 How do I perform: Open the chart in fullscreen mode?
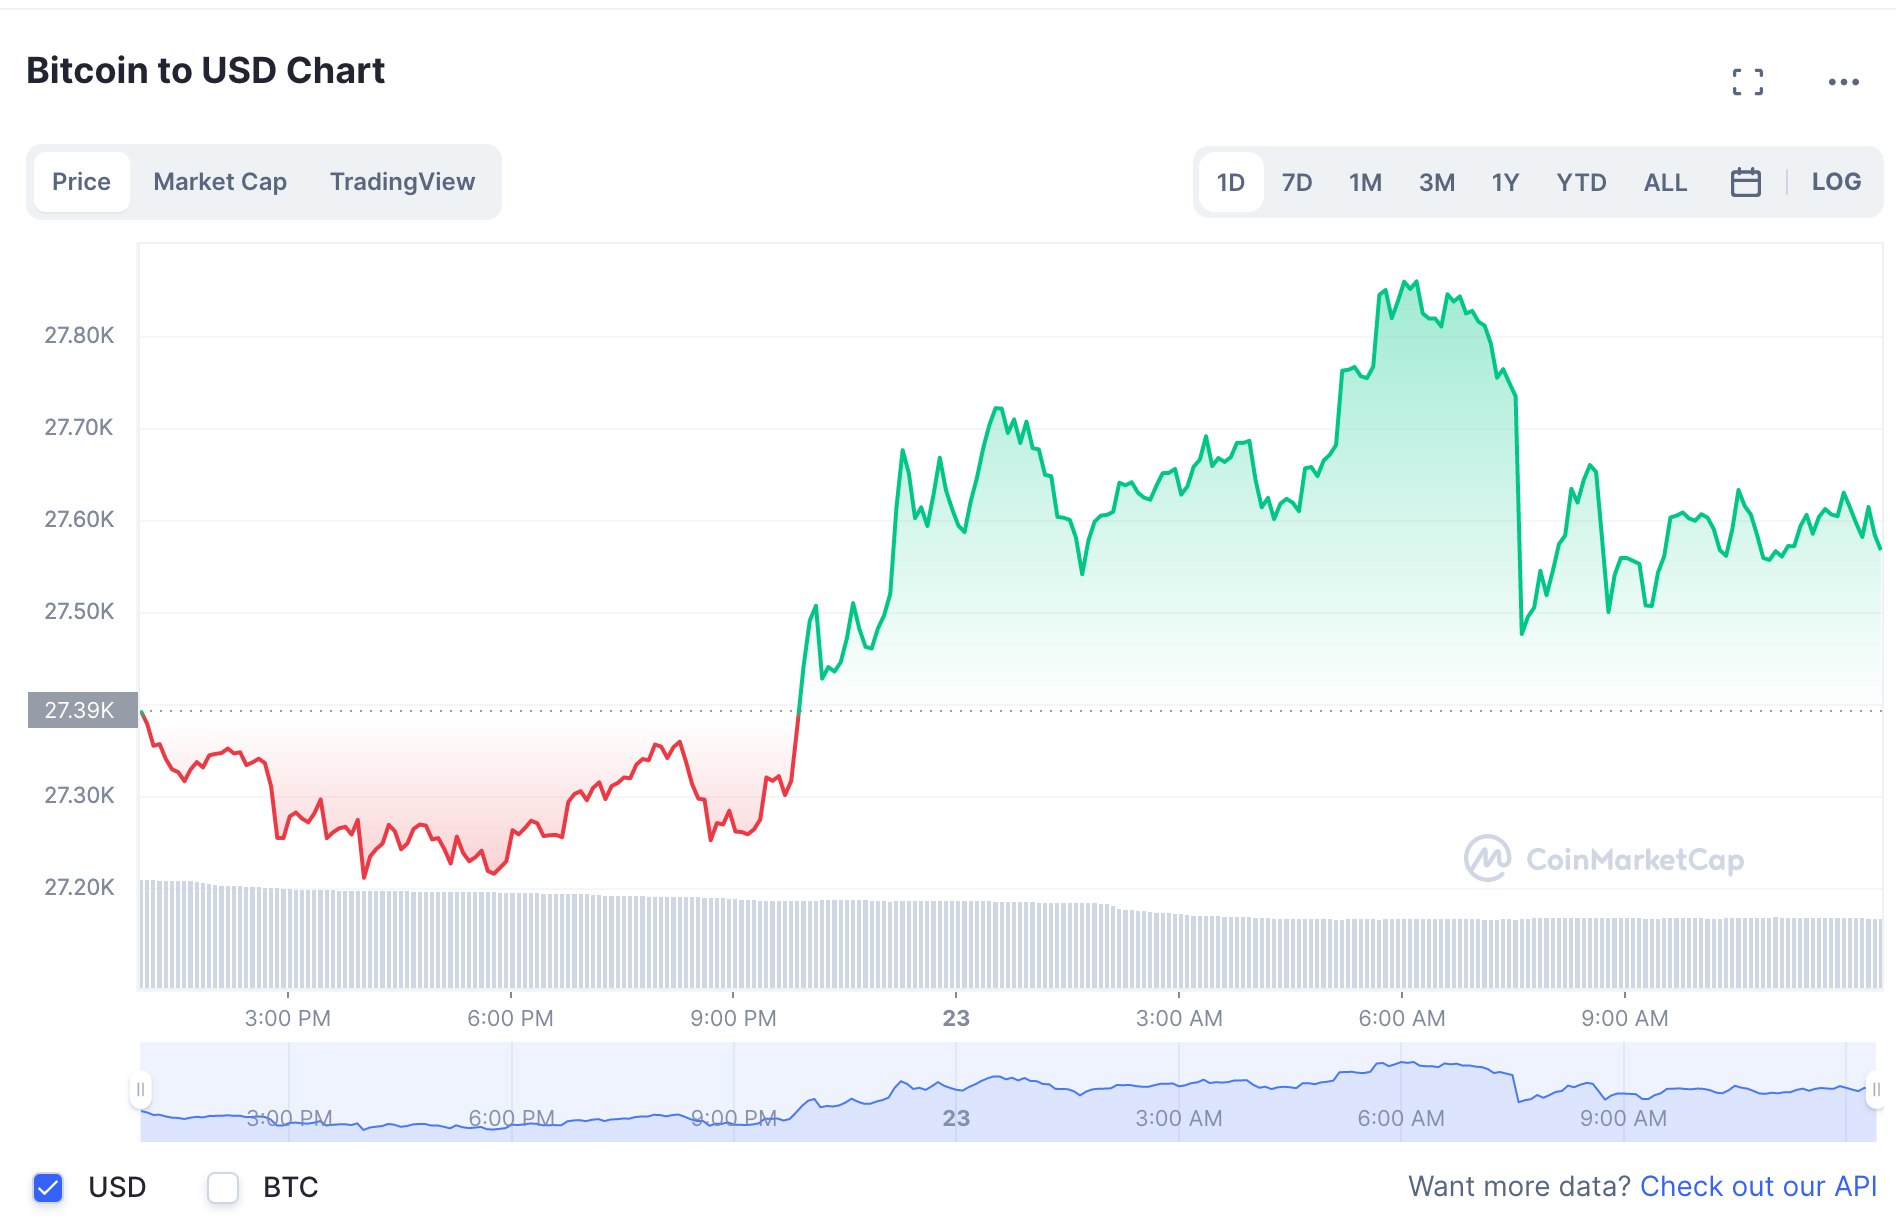(1748, 82)
